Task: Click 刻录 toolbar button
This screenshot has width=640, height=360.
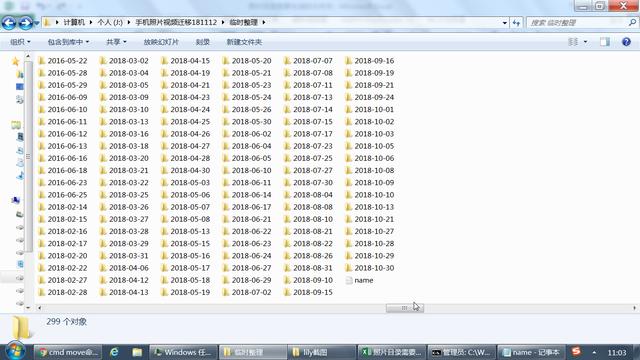Action: pos(203,42)
